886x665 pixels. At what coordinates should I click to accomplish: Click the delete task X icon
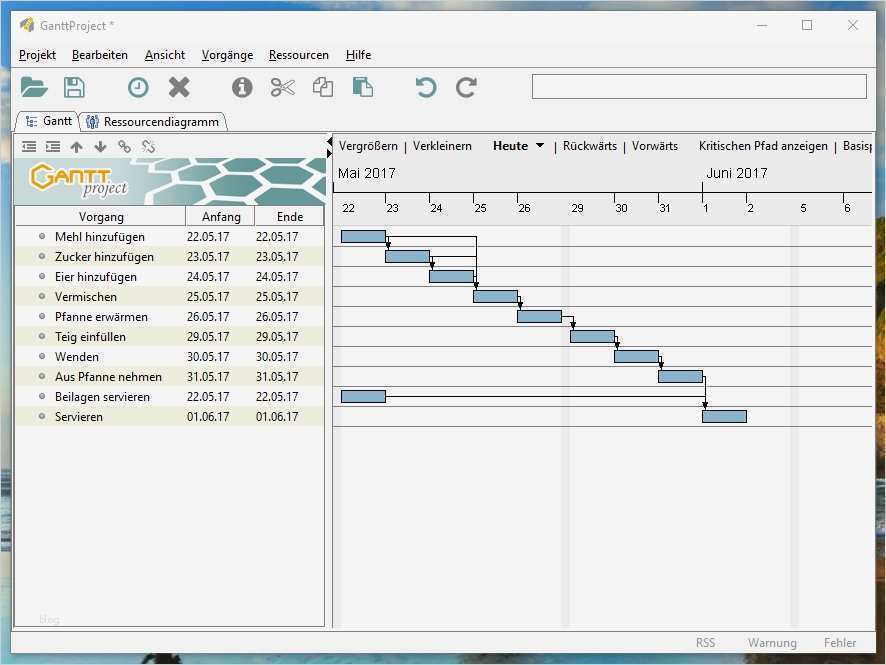click(178, 87)
